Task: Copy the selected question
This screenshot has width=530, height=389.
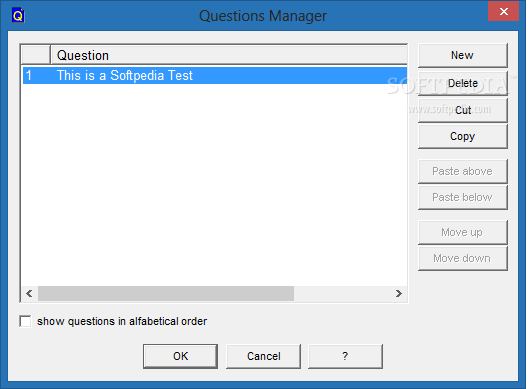Action: [x=462, y=136]
